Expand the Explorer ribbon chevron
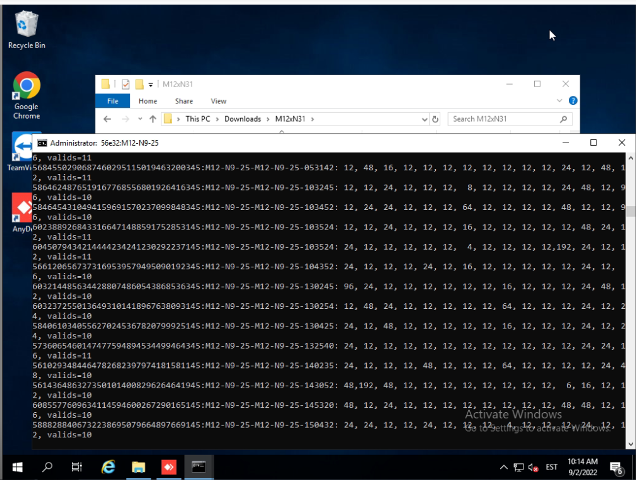Viewport: 636px width, 480px height. point(559,101)
